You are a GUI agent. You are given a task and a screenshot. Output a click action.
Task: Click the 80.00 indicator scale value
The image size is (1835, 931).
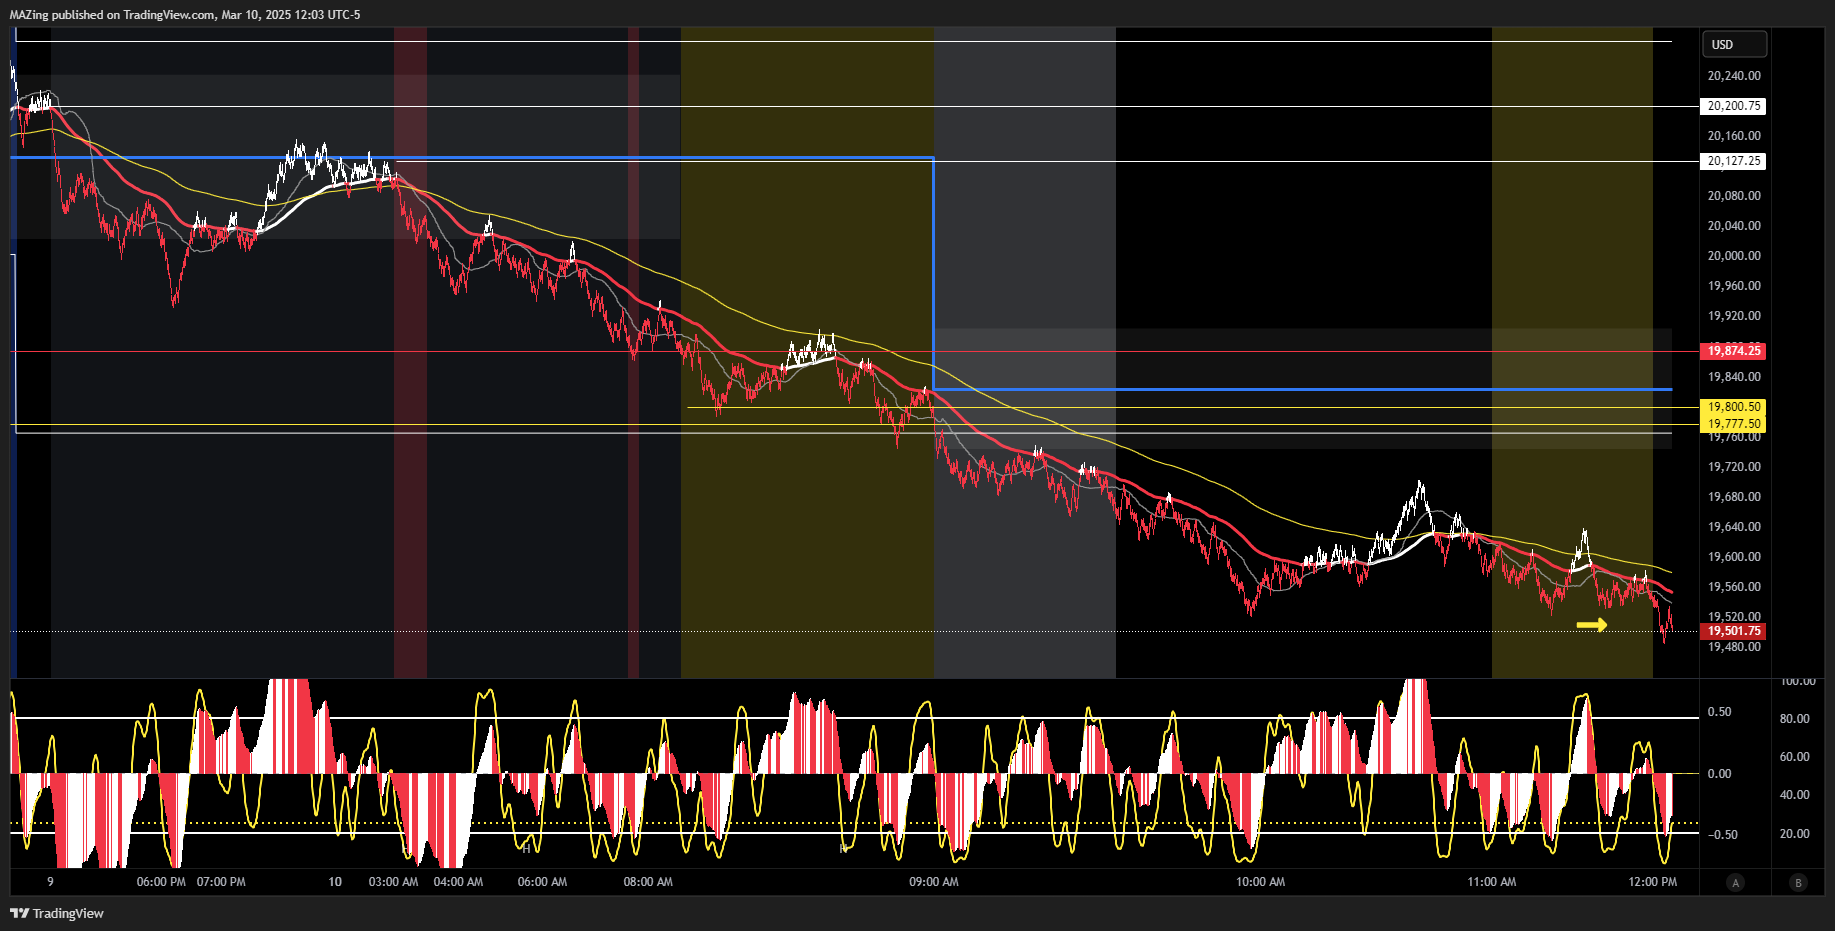tap(1794, 719)
